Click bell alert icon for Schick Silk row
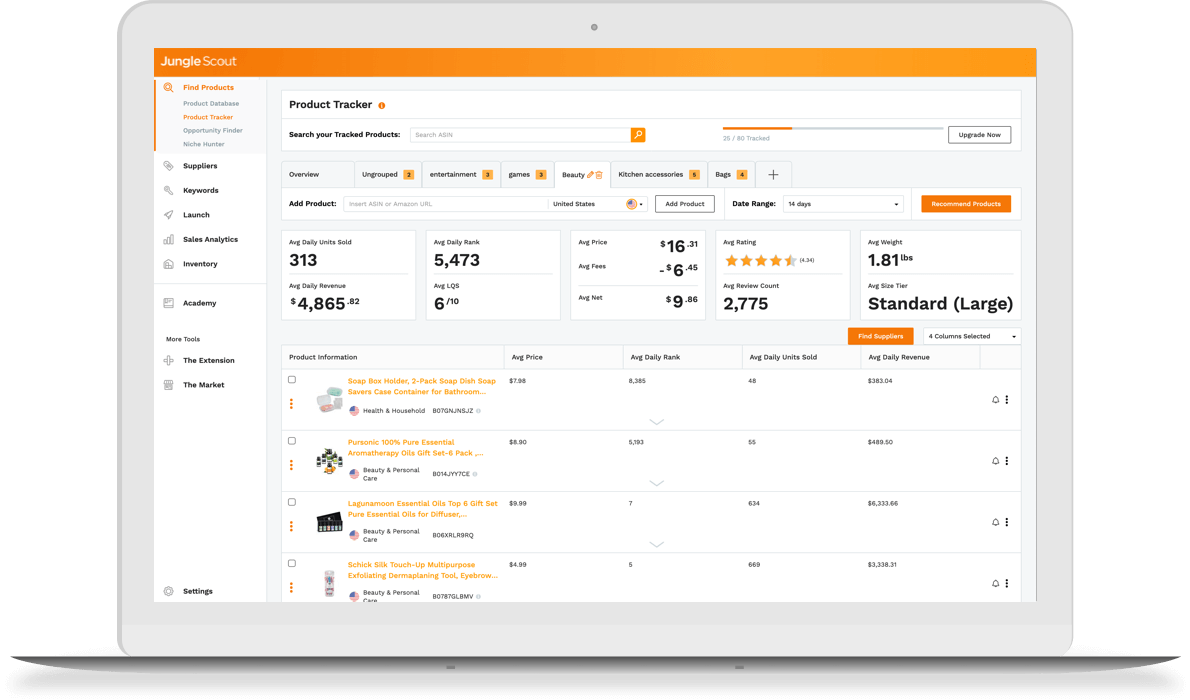The width and height of the screenshot is (1190, 700). (996, 584)
